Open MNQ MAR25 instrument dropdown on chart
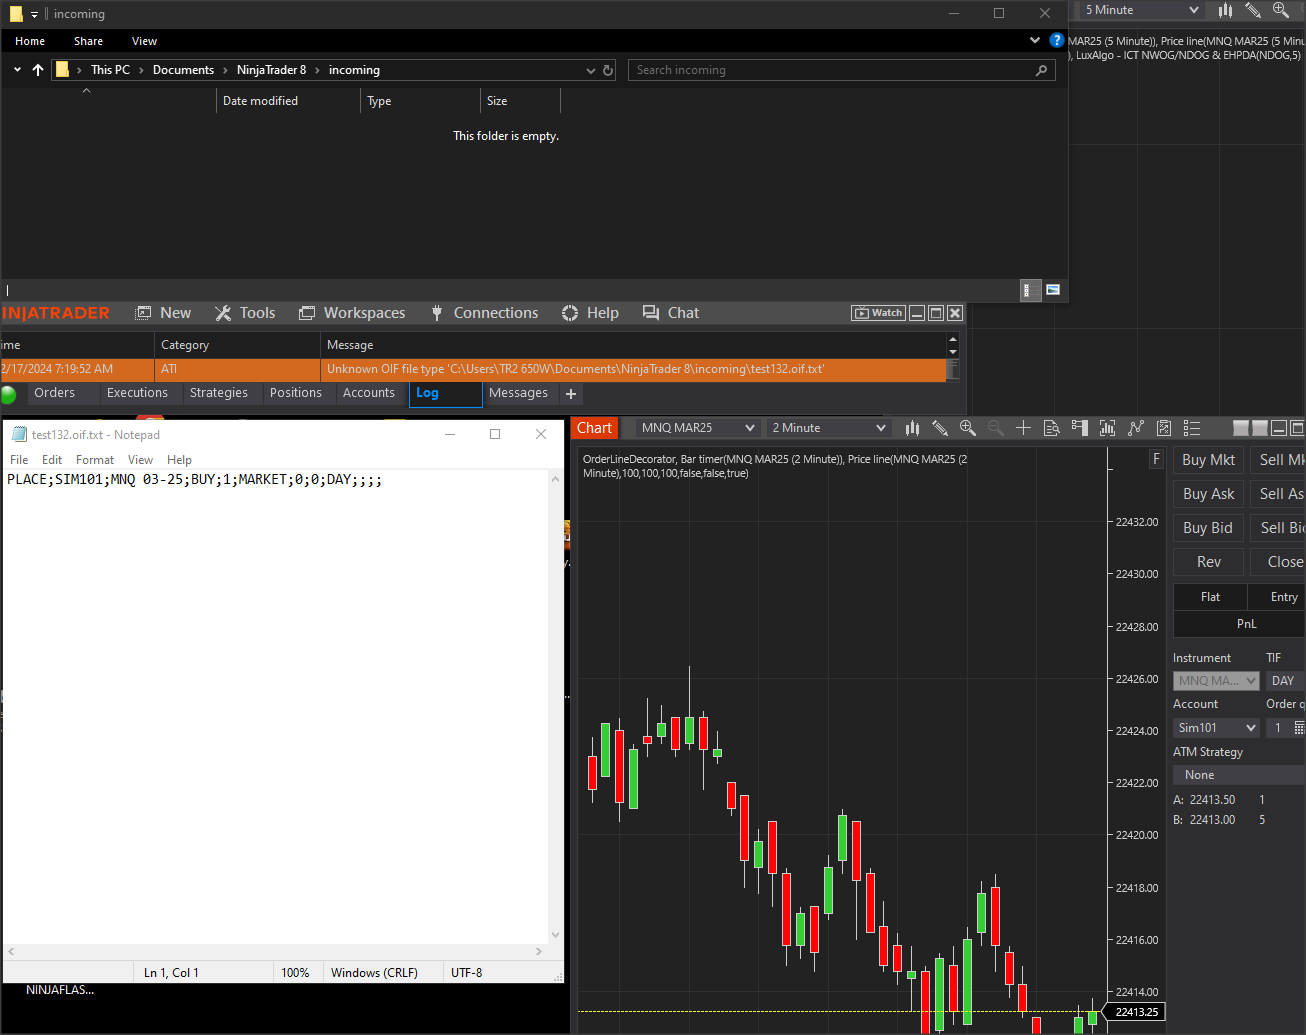Screen dimensions: 1306x1035 click(x=696, y=428)
